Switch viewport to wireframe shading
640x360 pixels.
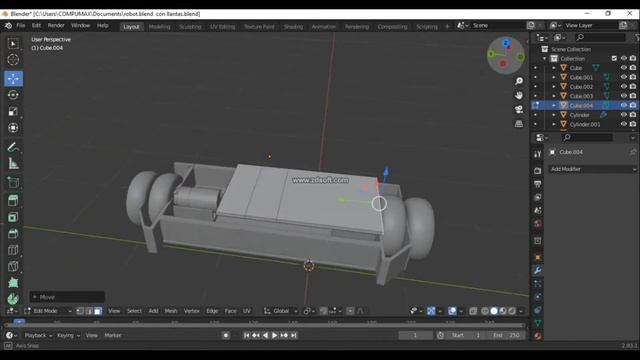(x=485, y=311)
